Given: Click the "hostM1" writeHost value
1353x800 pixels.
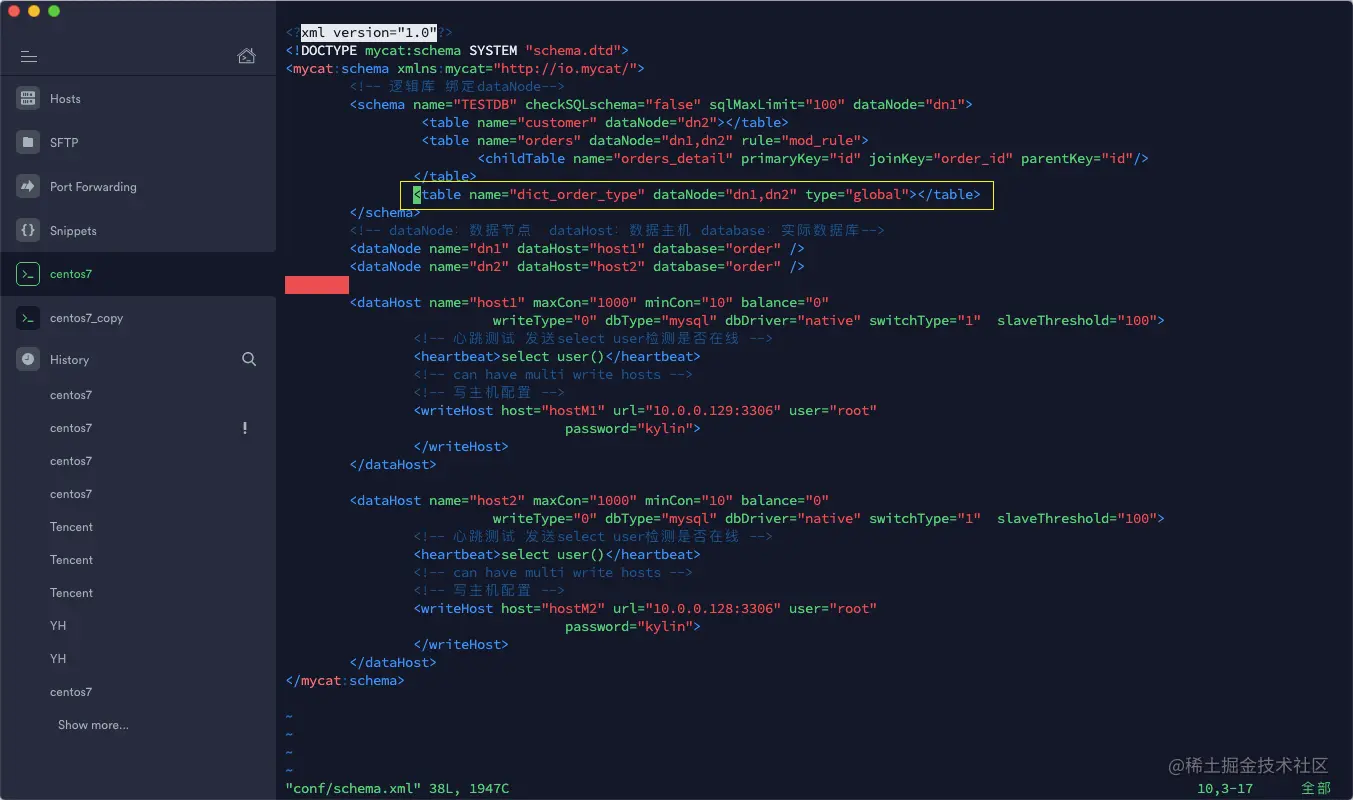Looking at the screenshot, I should point(573,410).
